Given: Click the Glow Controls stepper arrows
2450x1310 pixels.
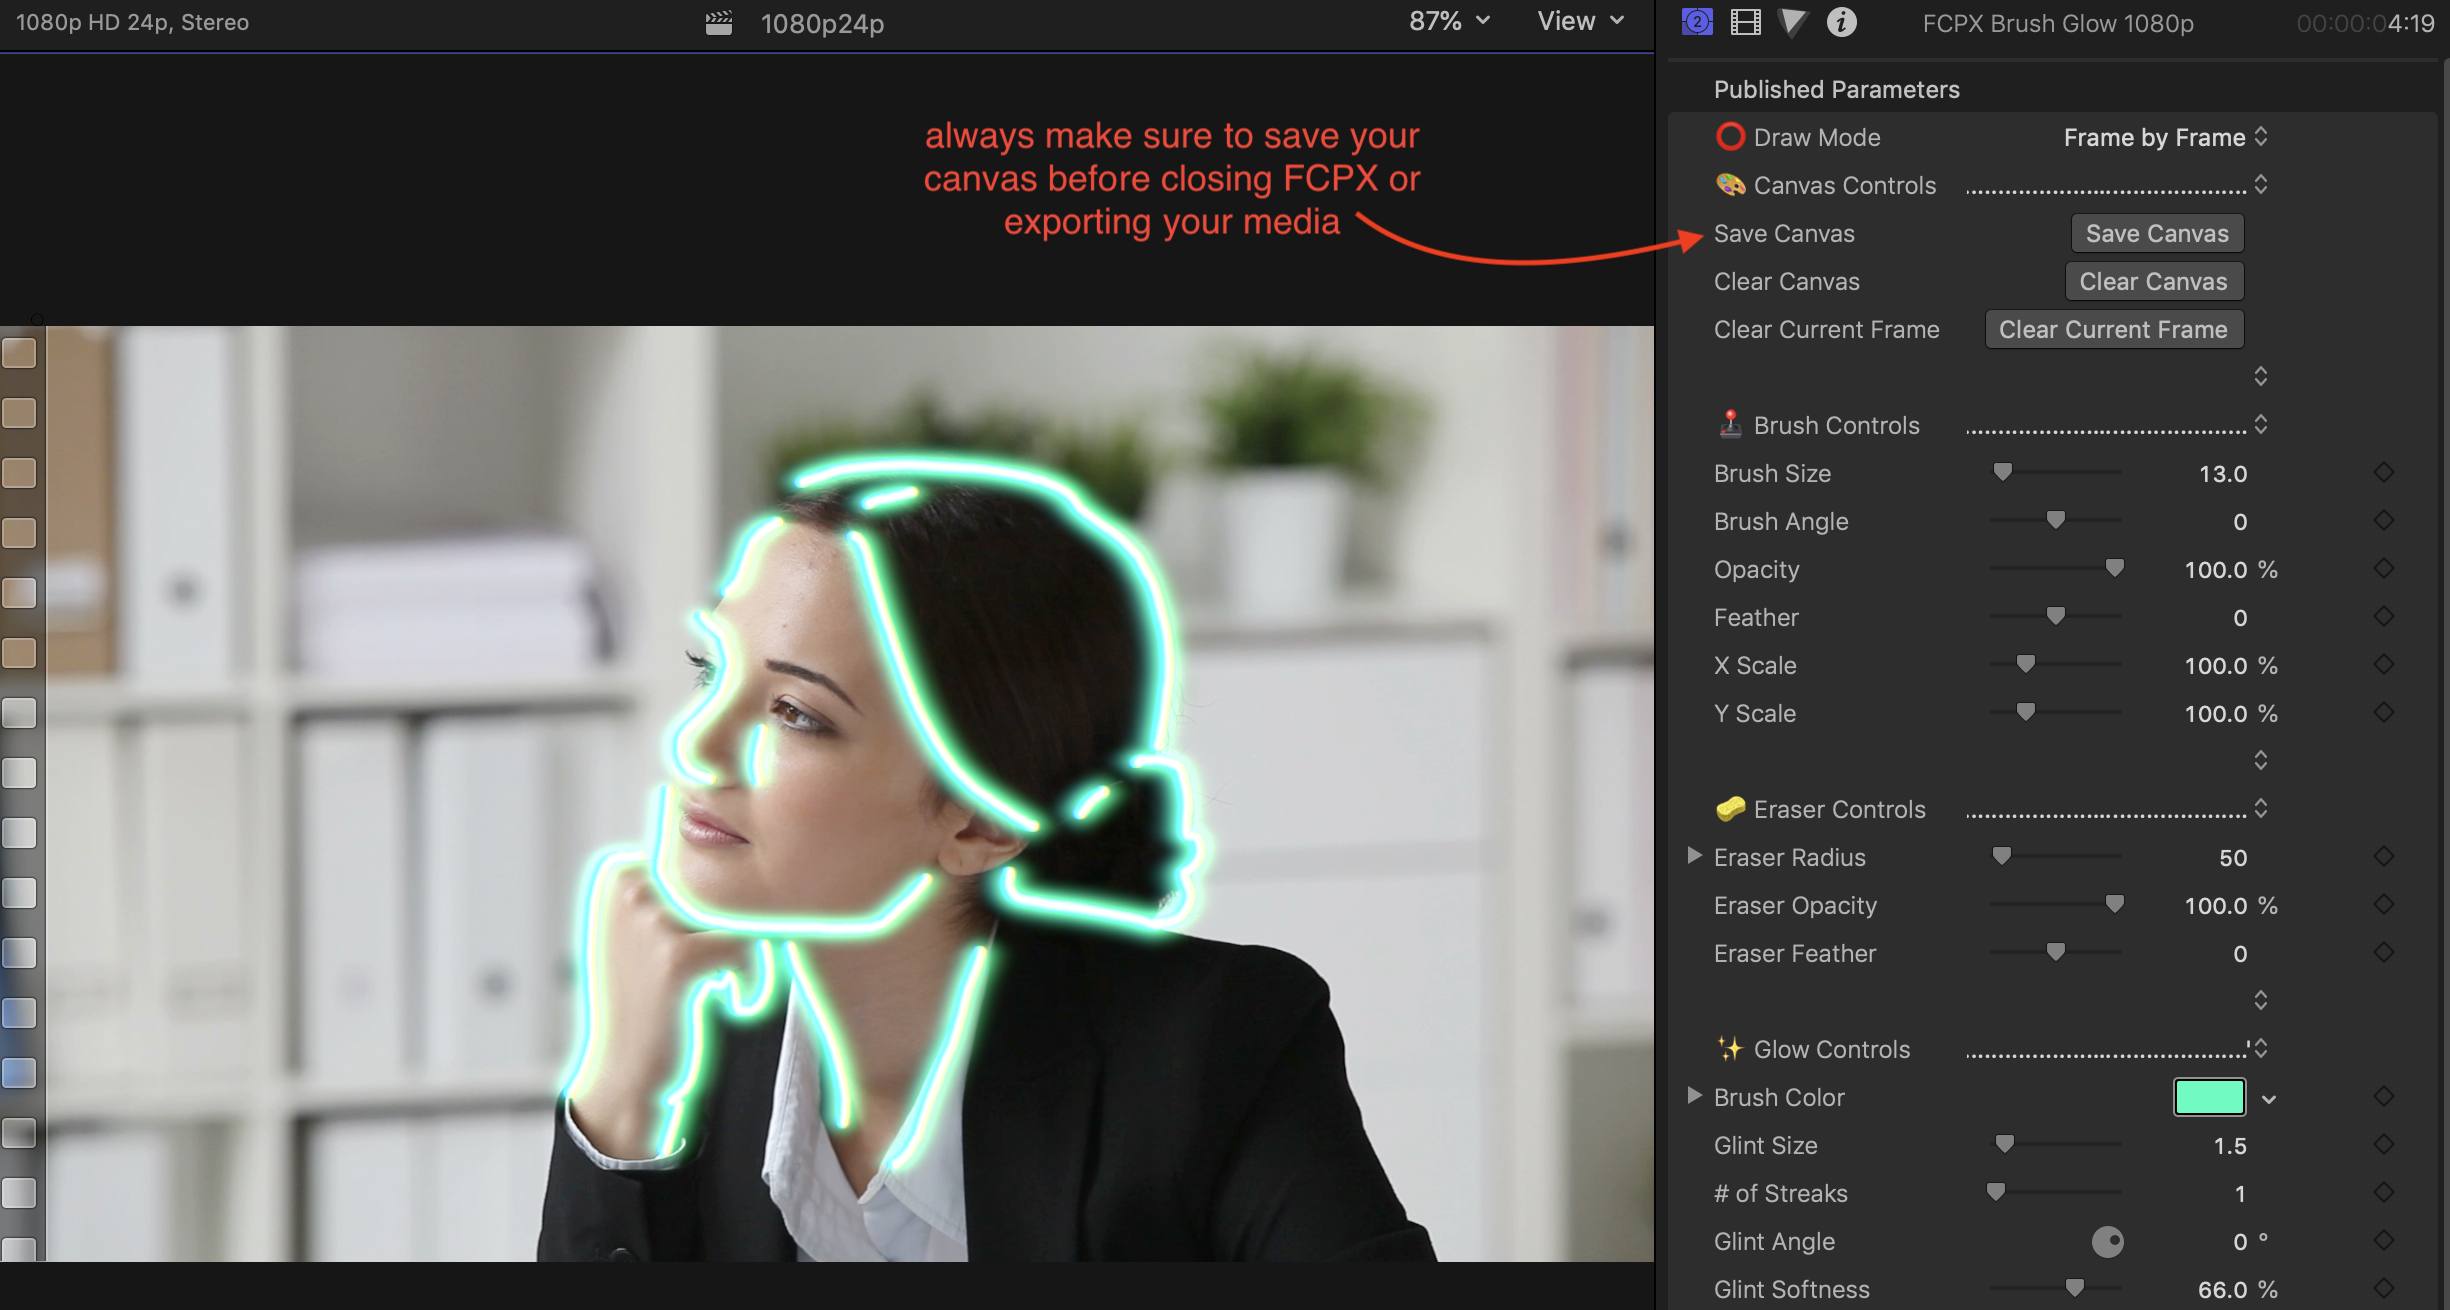Looking at the screenshot, I should (x=2261, y=1049).
